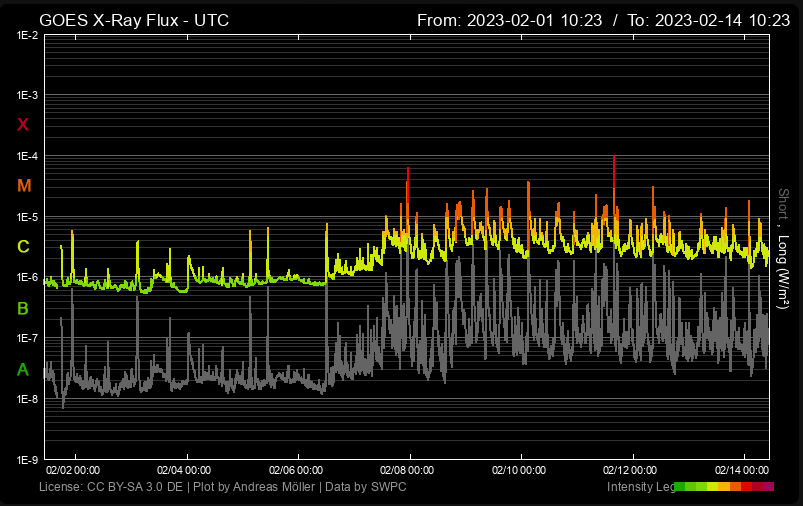Click the GOES X-Ray Flux - UTC title
803x506 pixels.
[x=134, y=20]
